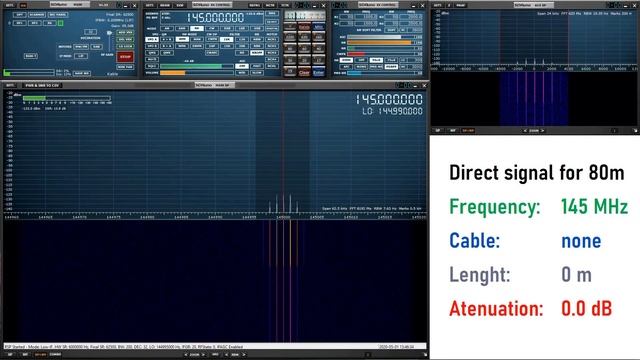Open the decimation value box
This screenshot has height=360, width=640.
(x=91, y=32)
